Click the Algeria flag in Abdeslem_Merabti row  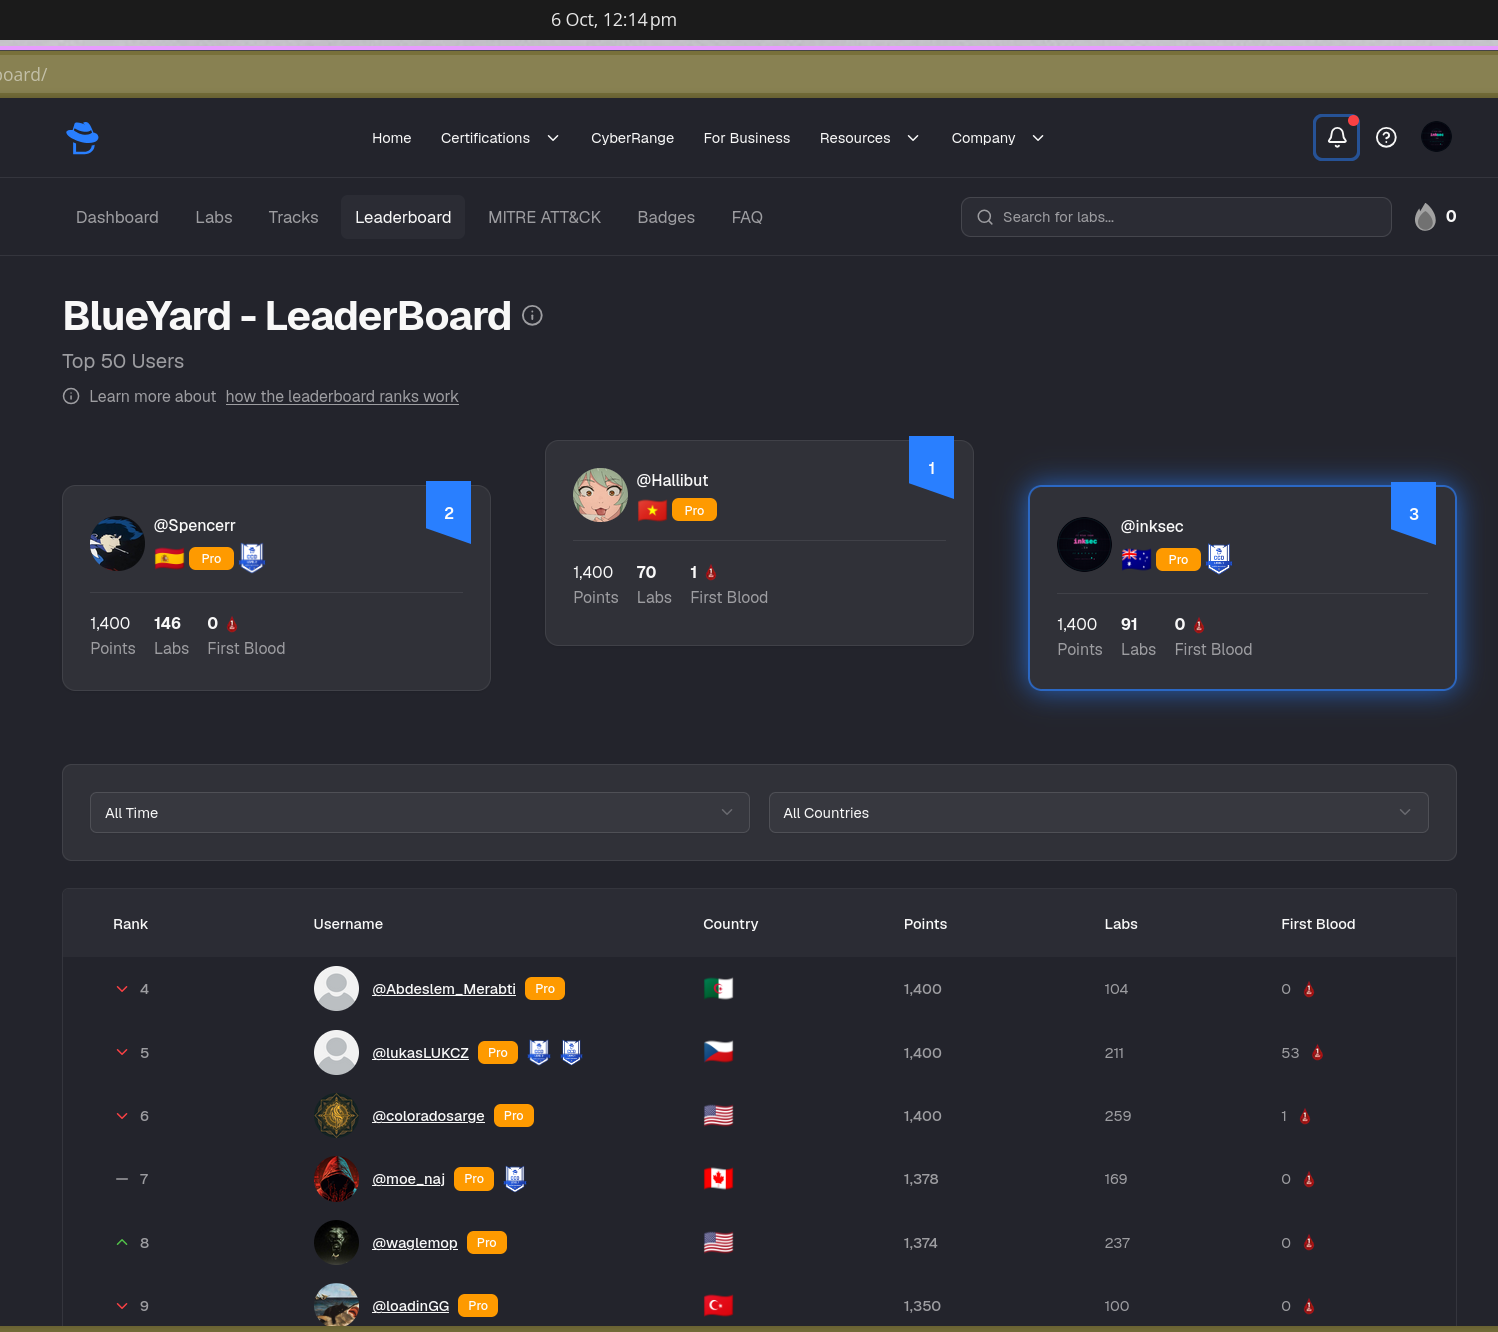[x=718, y=989]
